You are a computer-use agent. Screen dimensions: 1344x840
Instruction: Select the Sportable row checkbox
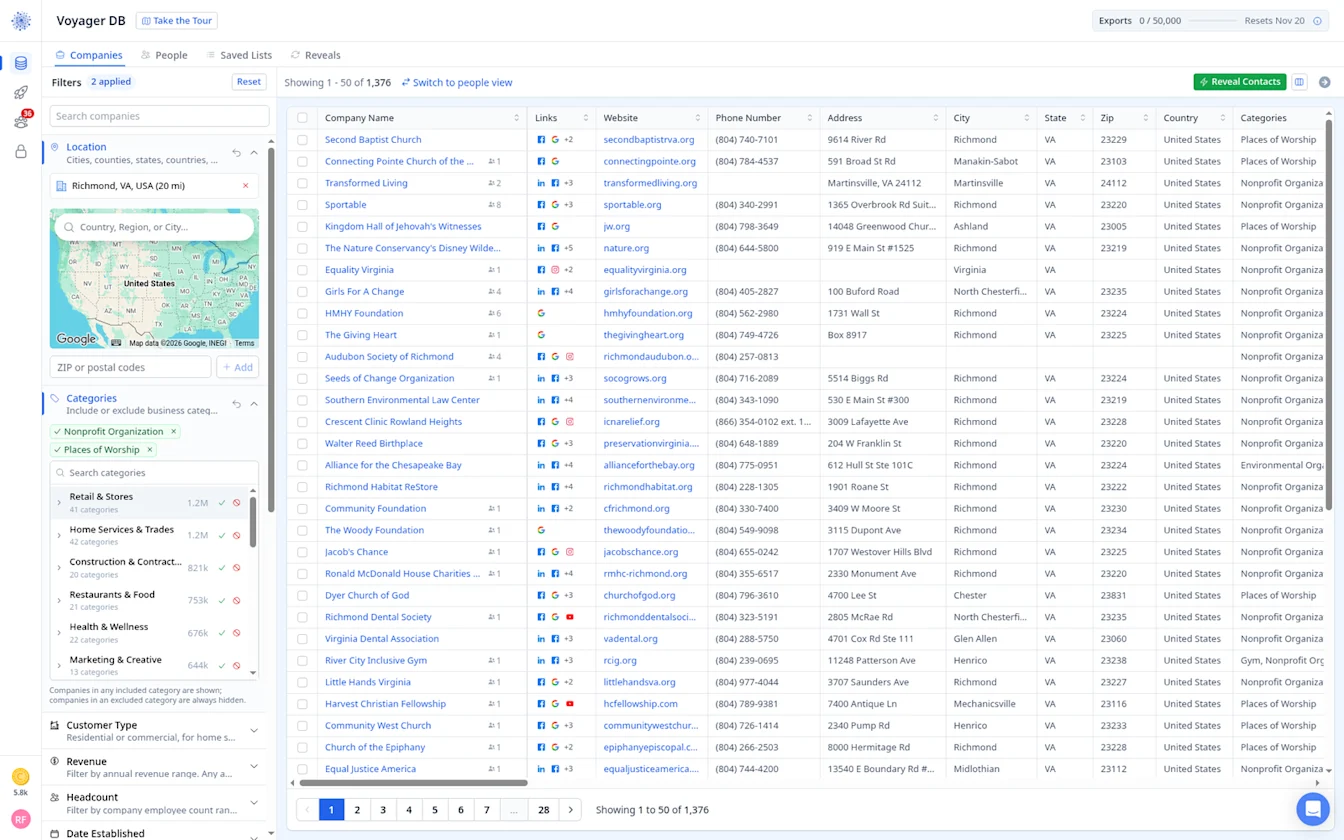pyautogui.click(x=302, y=205)
